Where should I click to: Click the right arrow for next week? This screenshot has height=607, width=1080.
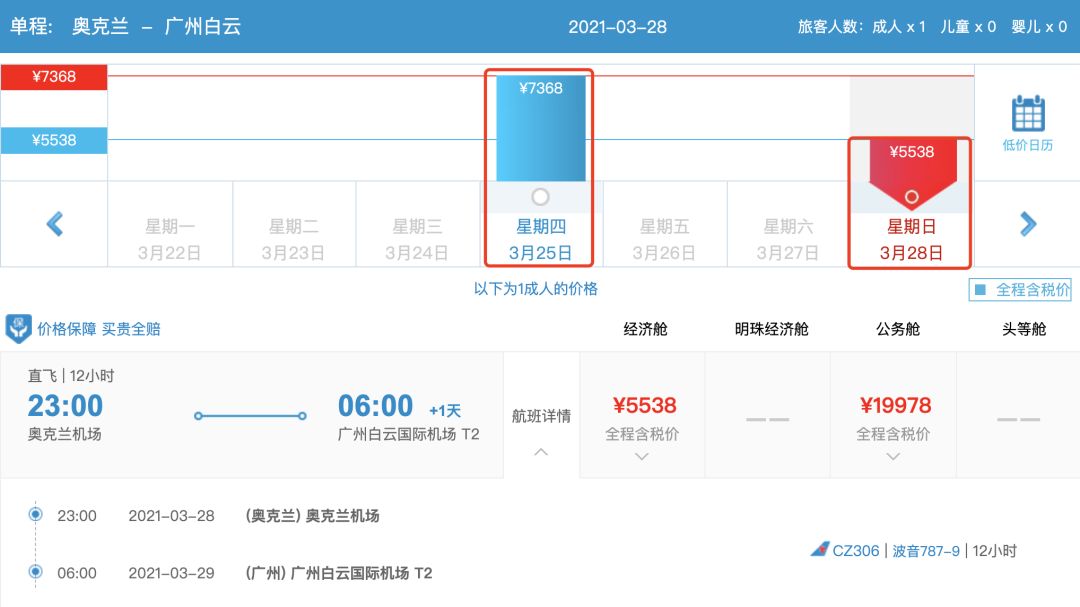click(x=1027, y=224)
